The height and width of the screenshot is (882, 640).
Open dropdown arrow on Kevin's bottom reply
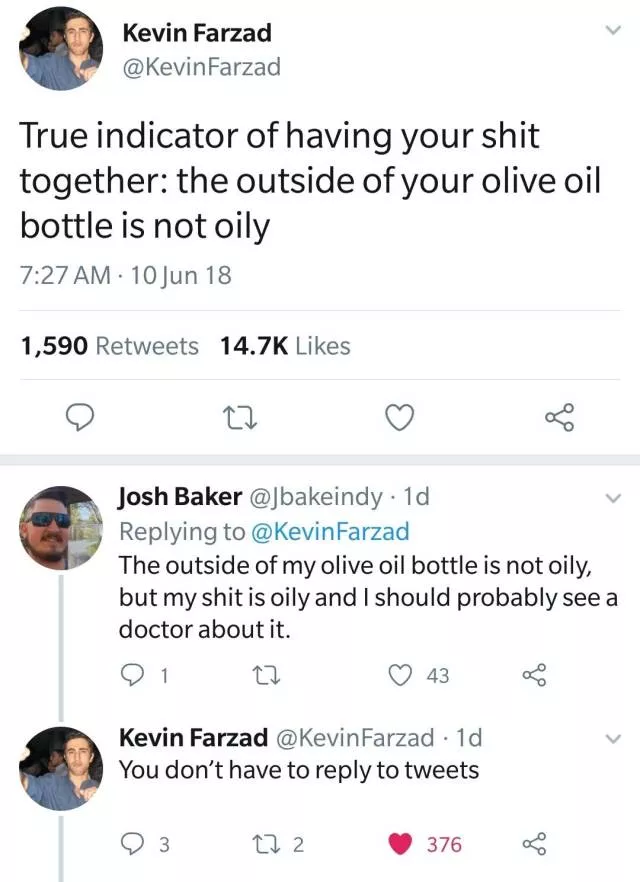tap(614, 739)
